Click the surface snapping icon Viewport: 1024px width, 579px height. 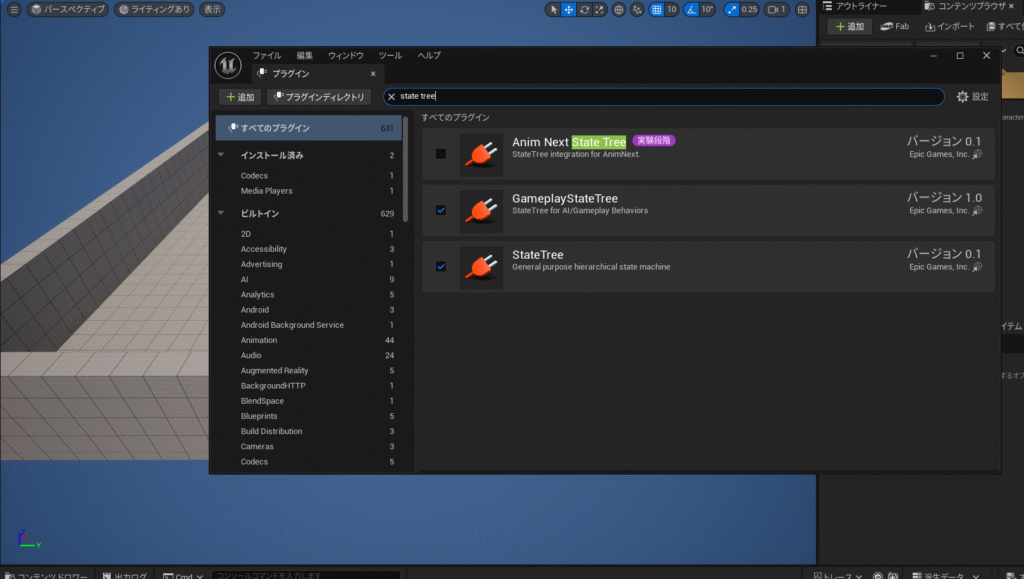point(637,10)
